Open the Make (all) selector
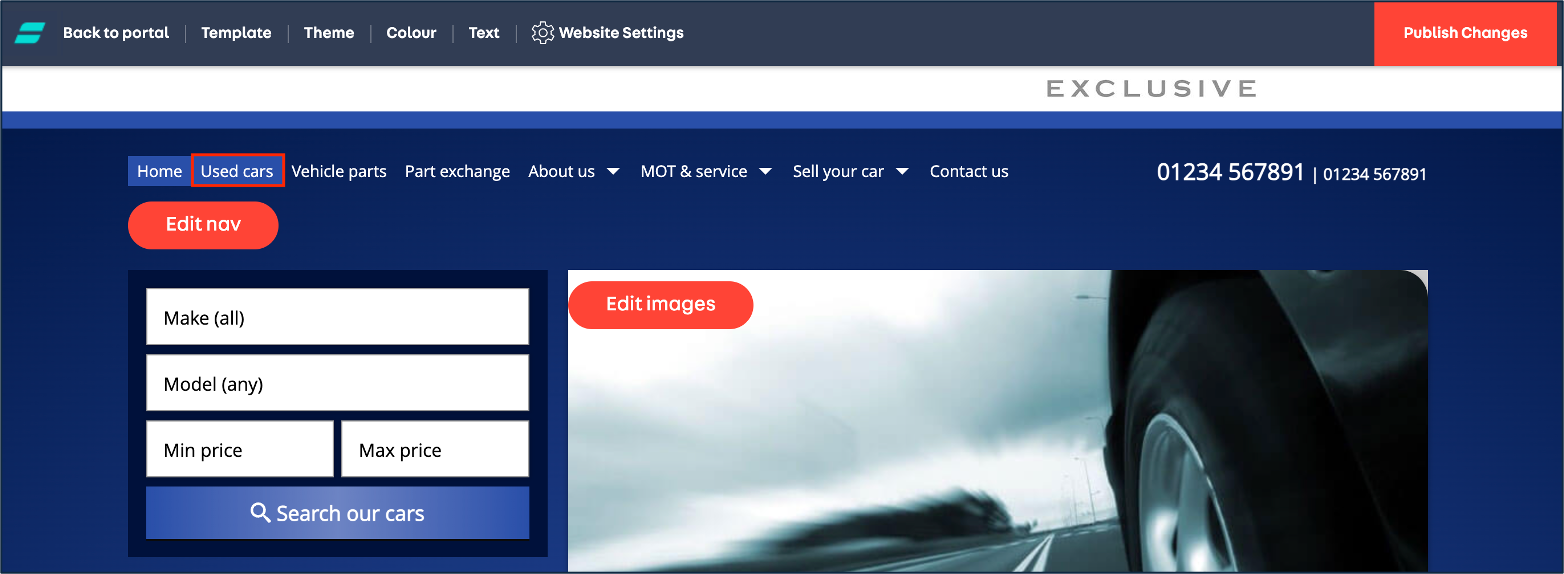The image size is (1564, 574). click(x=337, y=317)
